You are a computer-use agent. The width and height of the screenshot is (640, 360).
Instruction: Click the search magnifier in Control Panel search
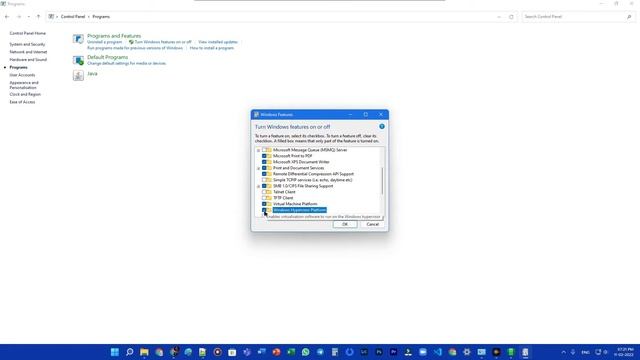pos(629,17)
